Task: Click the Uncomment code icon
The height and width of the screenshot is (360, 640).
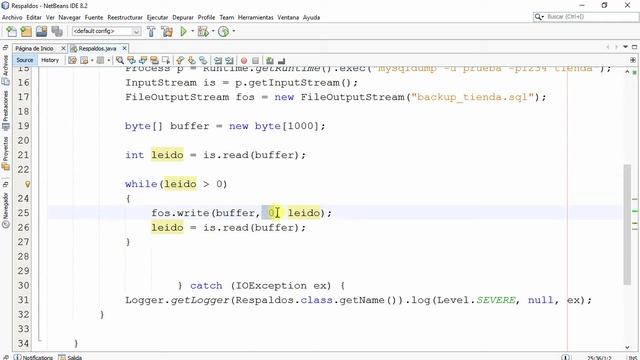Action: click(x=281, y=60)
